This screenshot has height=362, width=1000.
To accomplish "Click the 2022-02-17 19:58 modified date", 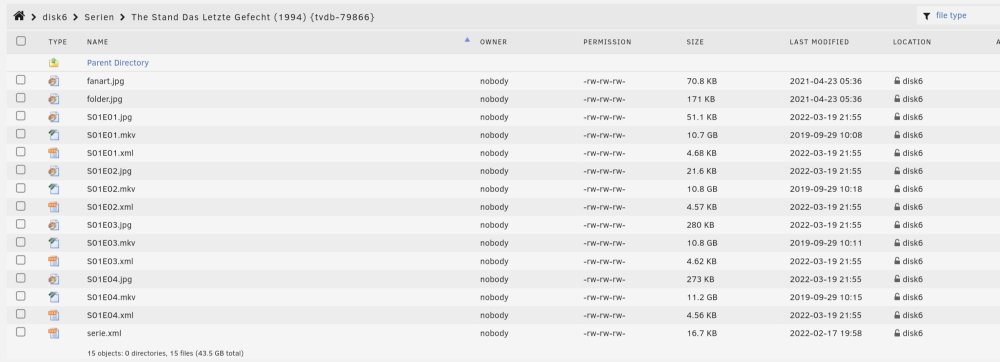I will point(825,333).
